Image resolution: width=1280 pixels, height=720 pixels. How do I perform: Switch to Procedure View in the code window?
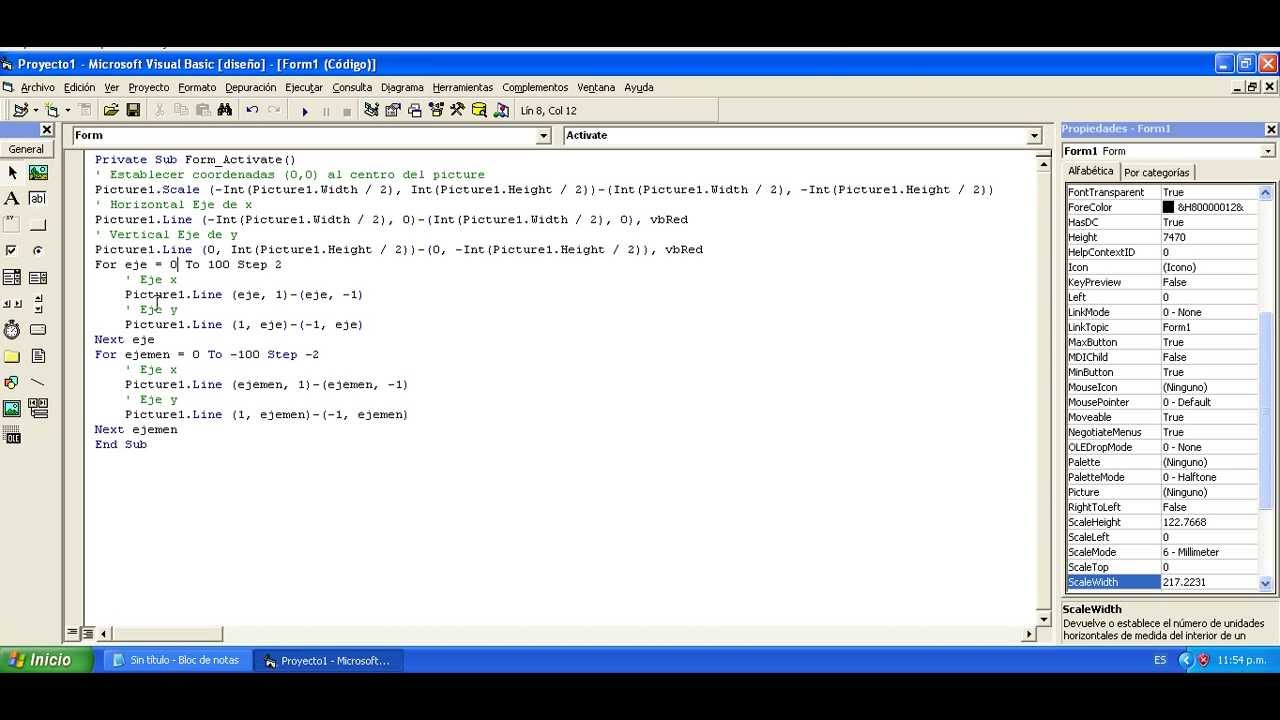click(x=72, y=633)
